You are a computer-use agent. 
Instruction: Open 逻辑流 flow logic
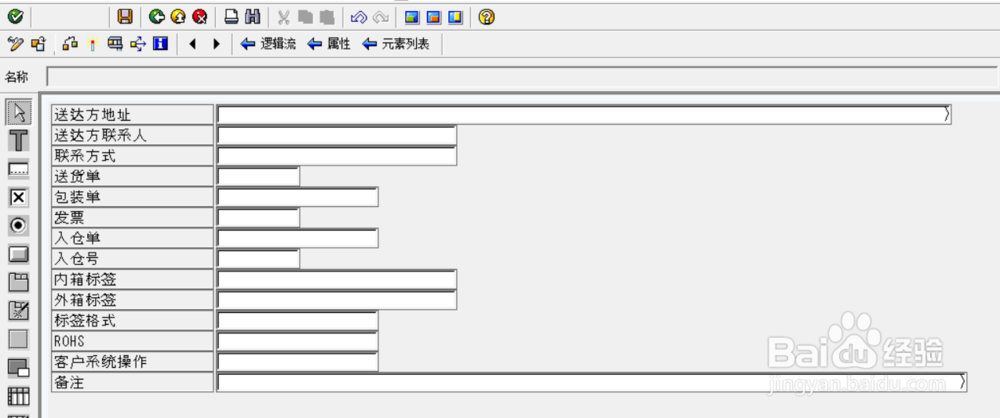click(268, 44)
